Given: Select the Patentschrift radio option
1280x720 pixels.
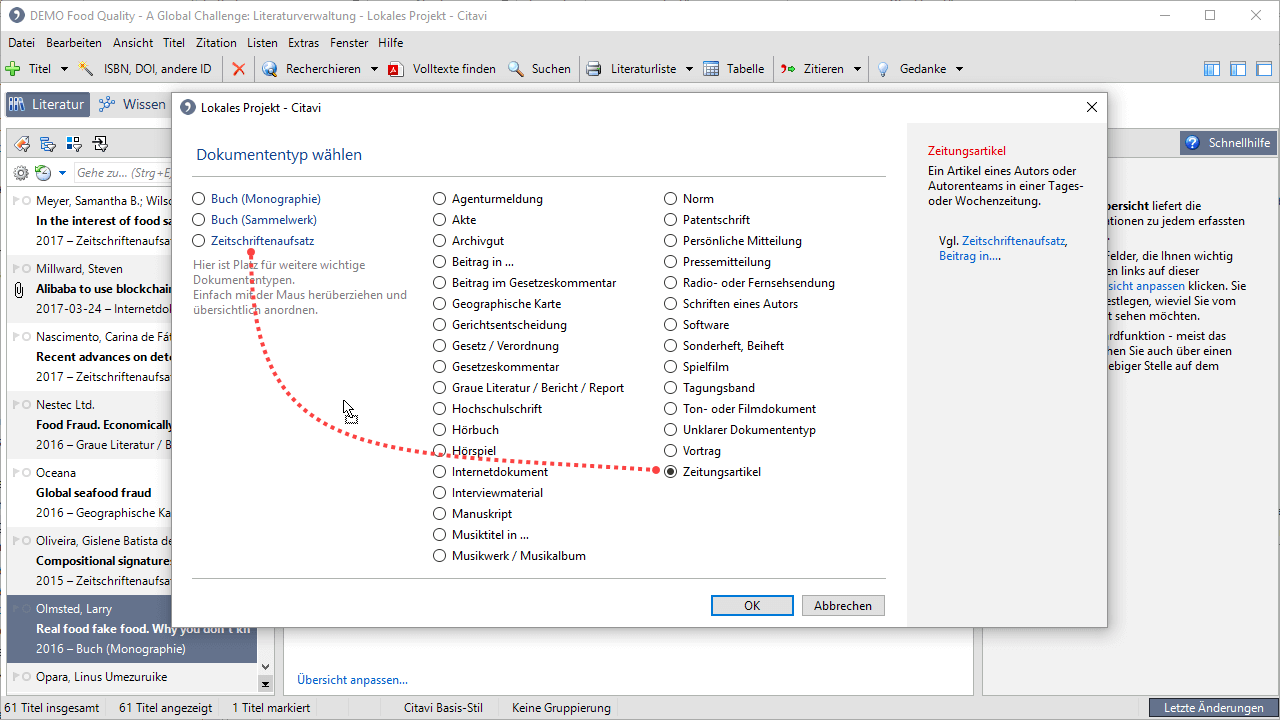Looking at the screenshot, I should tap(671, 220).
